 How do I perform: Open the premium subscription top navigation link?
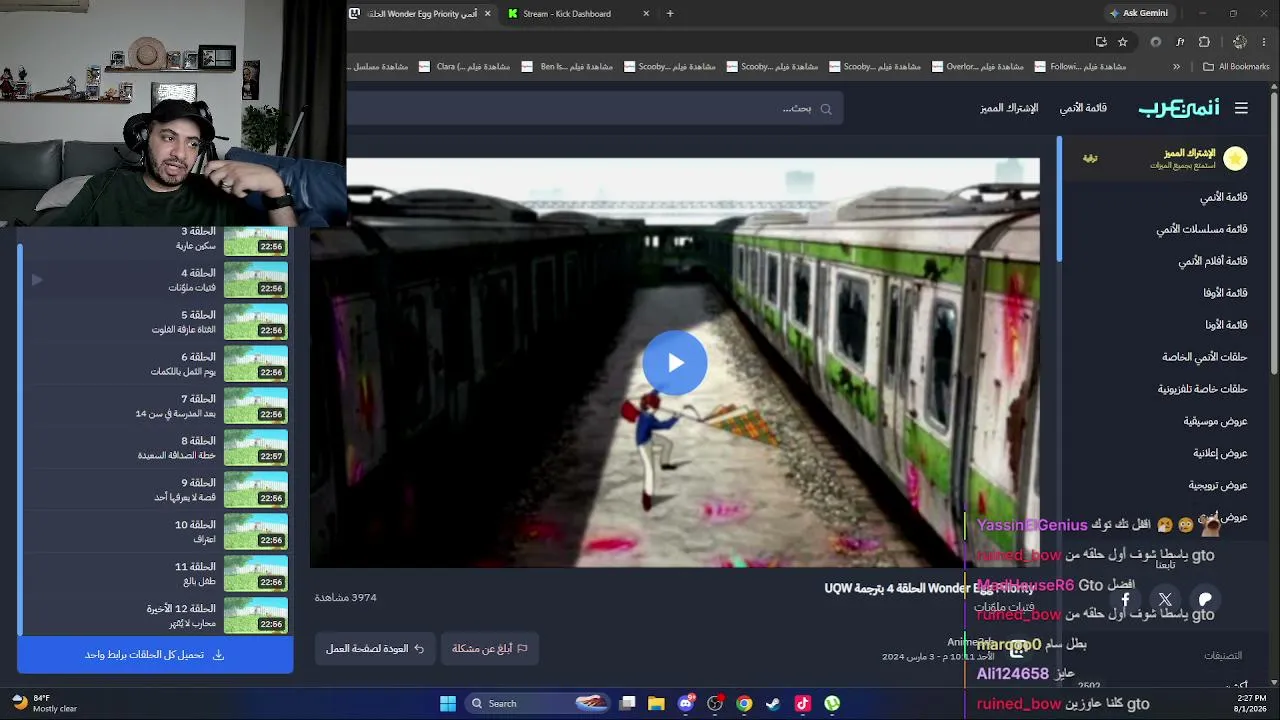point(1009,108)
